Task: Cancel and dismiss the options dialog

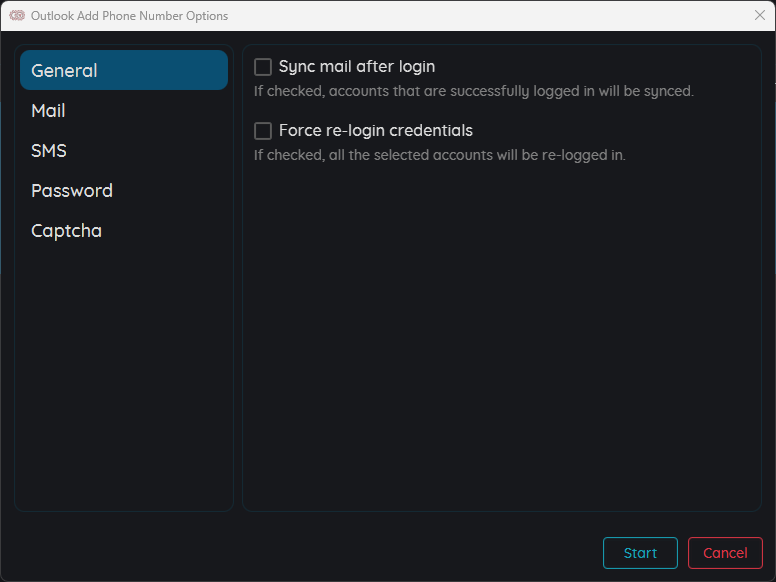Action: [x=725, y=552]
